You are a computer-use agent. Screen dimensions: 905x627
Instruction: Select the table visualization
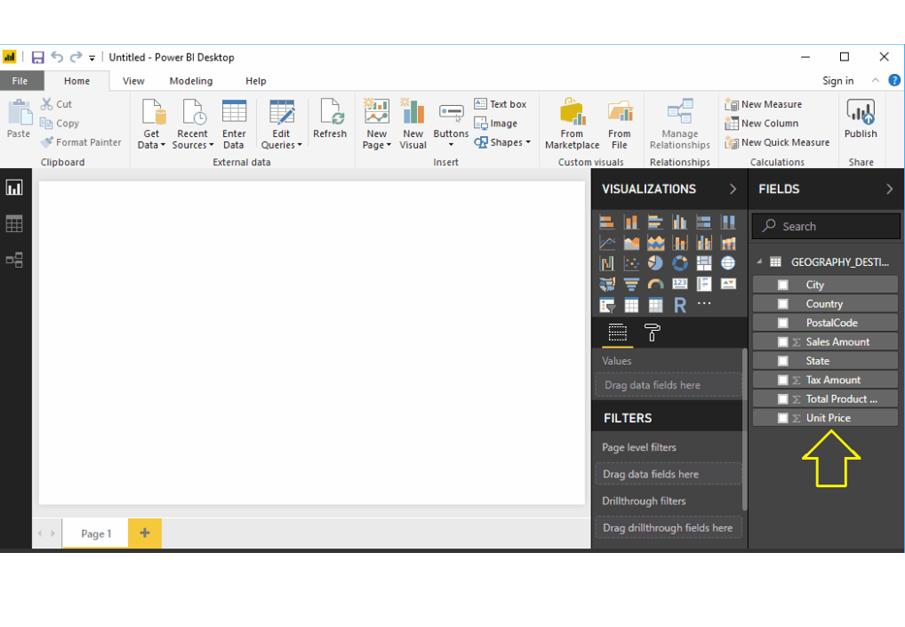click(631, 305)
